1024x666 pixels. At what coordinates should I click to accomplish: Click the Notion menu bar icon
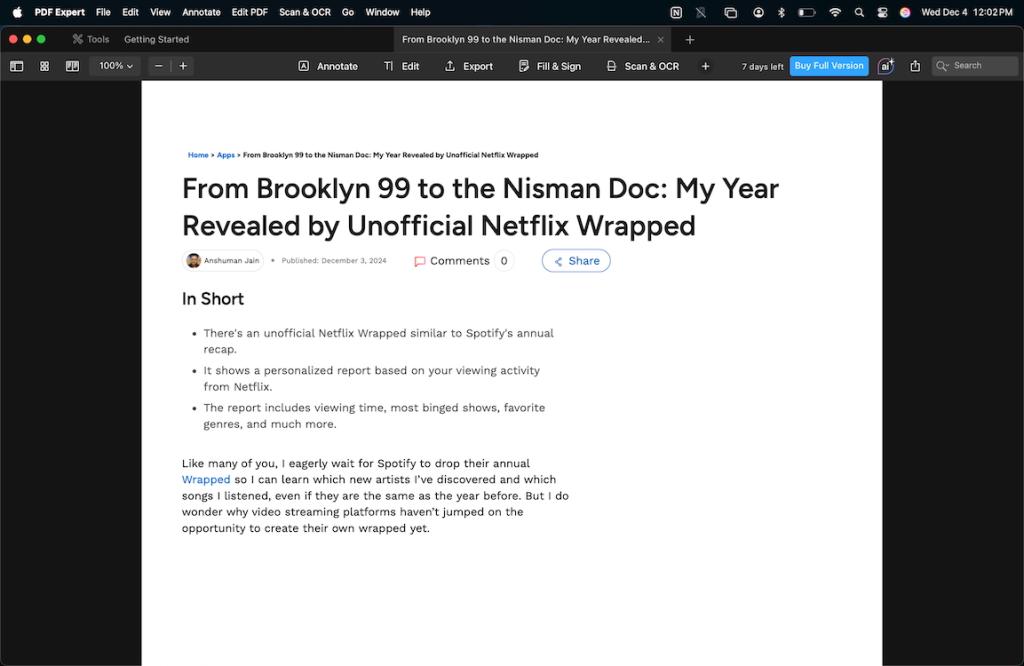coord(676,12)
